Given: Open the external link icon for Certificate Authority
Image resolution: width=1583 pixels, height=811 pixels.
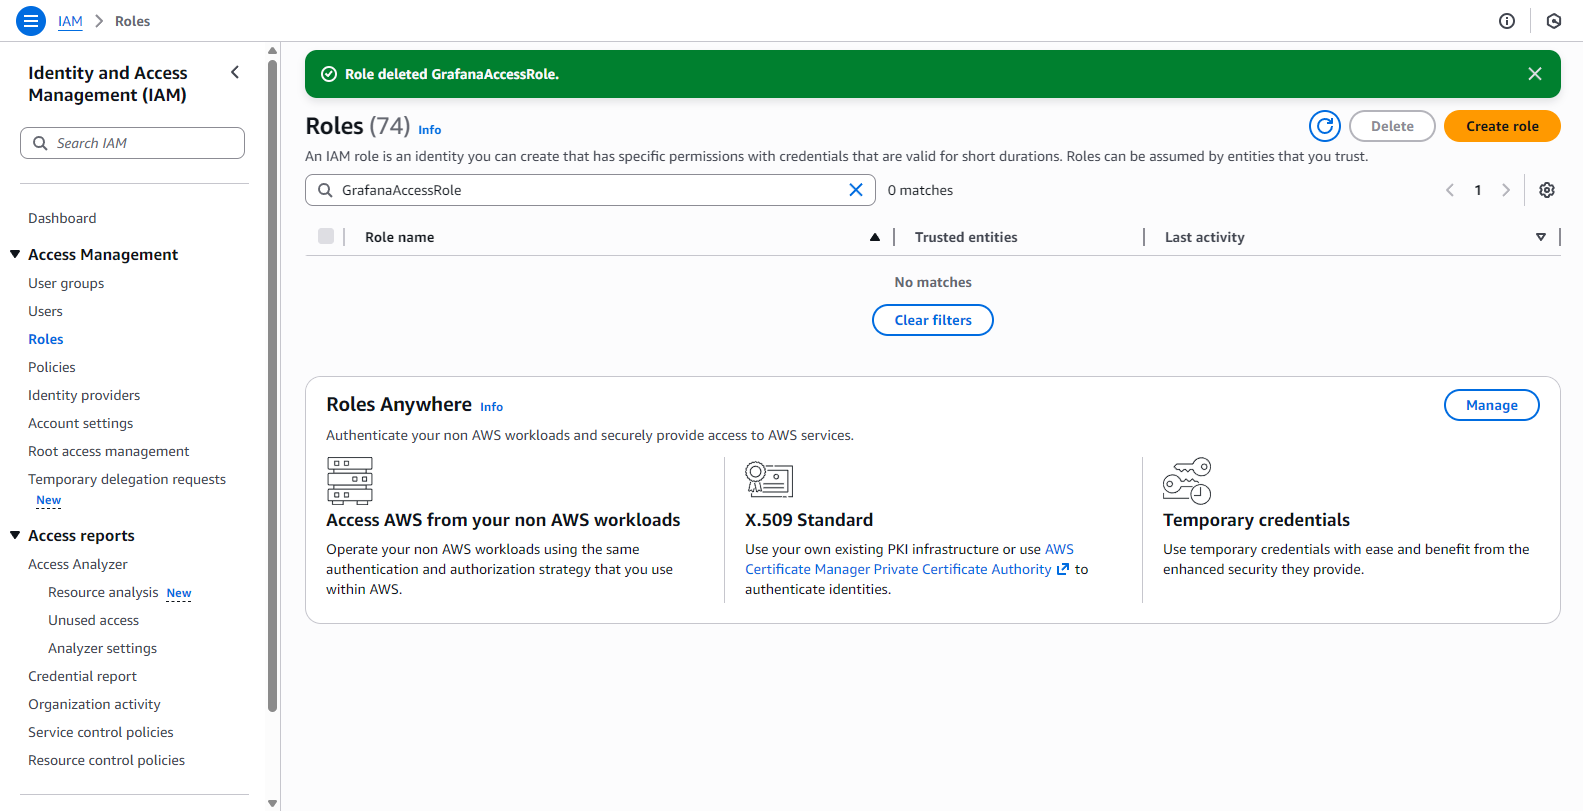Looking at the screenshot, I should 1063,569.
